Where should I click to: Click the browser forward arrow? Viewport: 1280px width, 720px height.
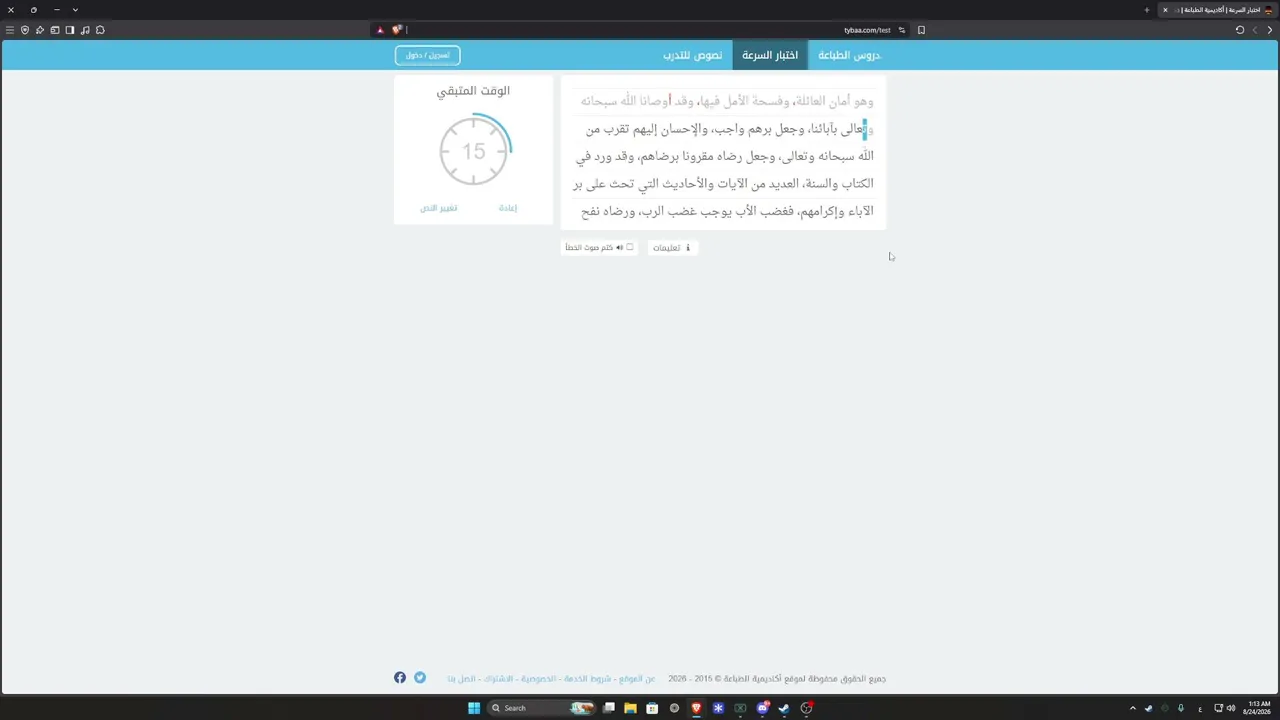coord(1255,30)
